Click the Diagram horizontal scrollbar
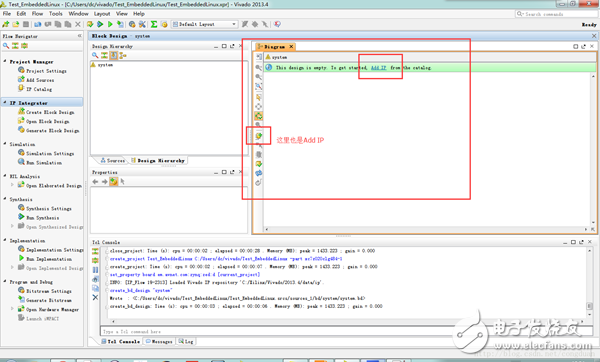 (426, 229)
